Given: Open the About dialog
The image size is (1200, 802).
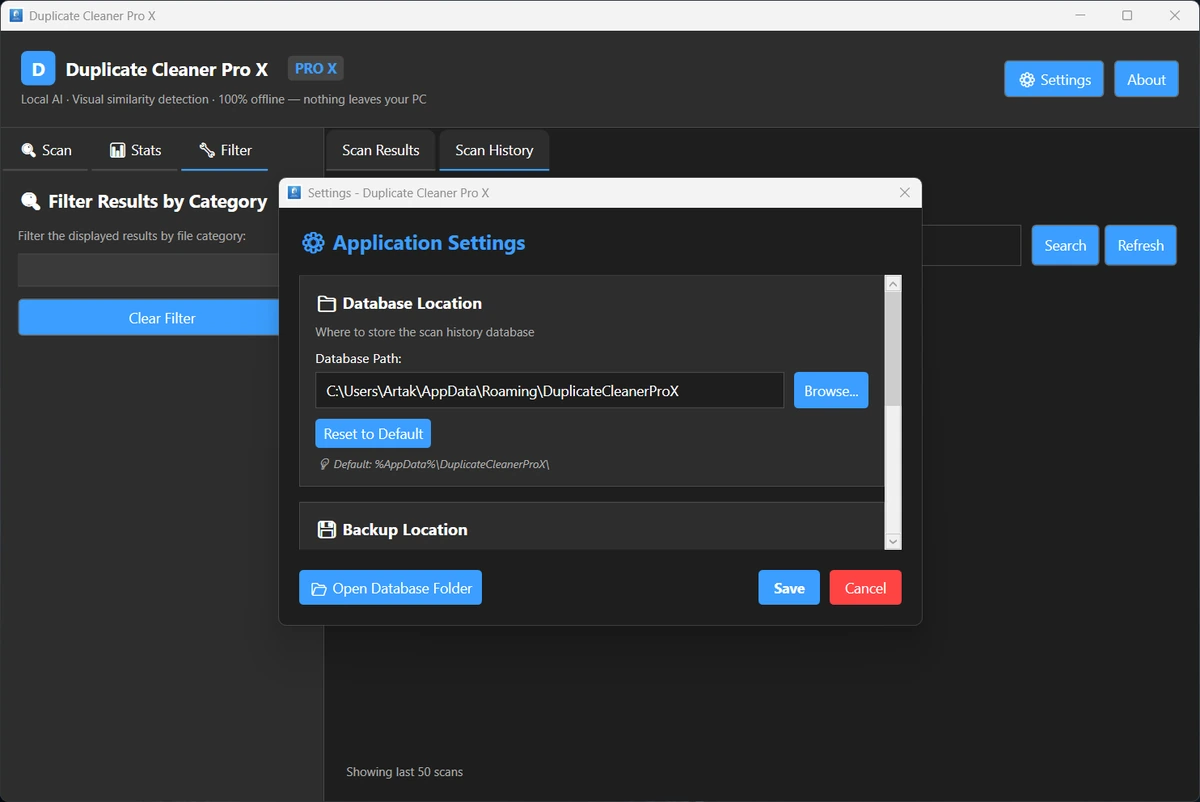Looking at the screenshot, I should coord(1146,79).
